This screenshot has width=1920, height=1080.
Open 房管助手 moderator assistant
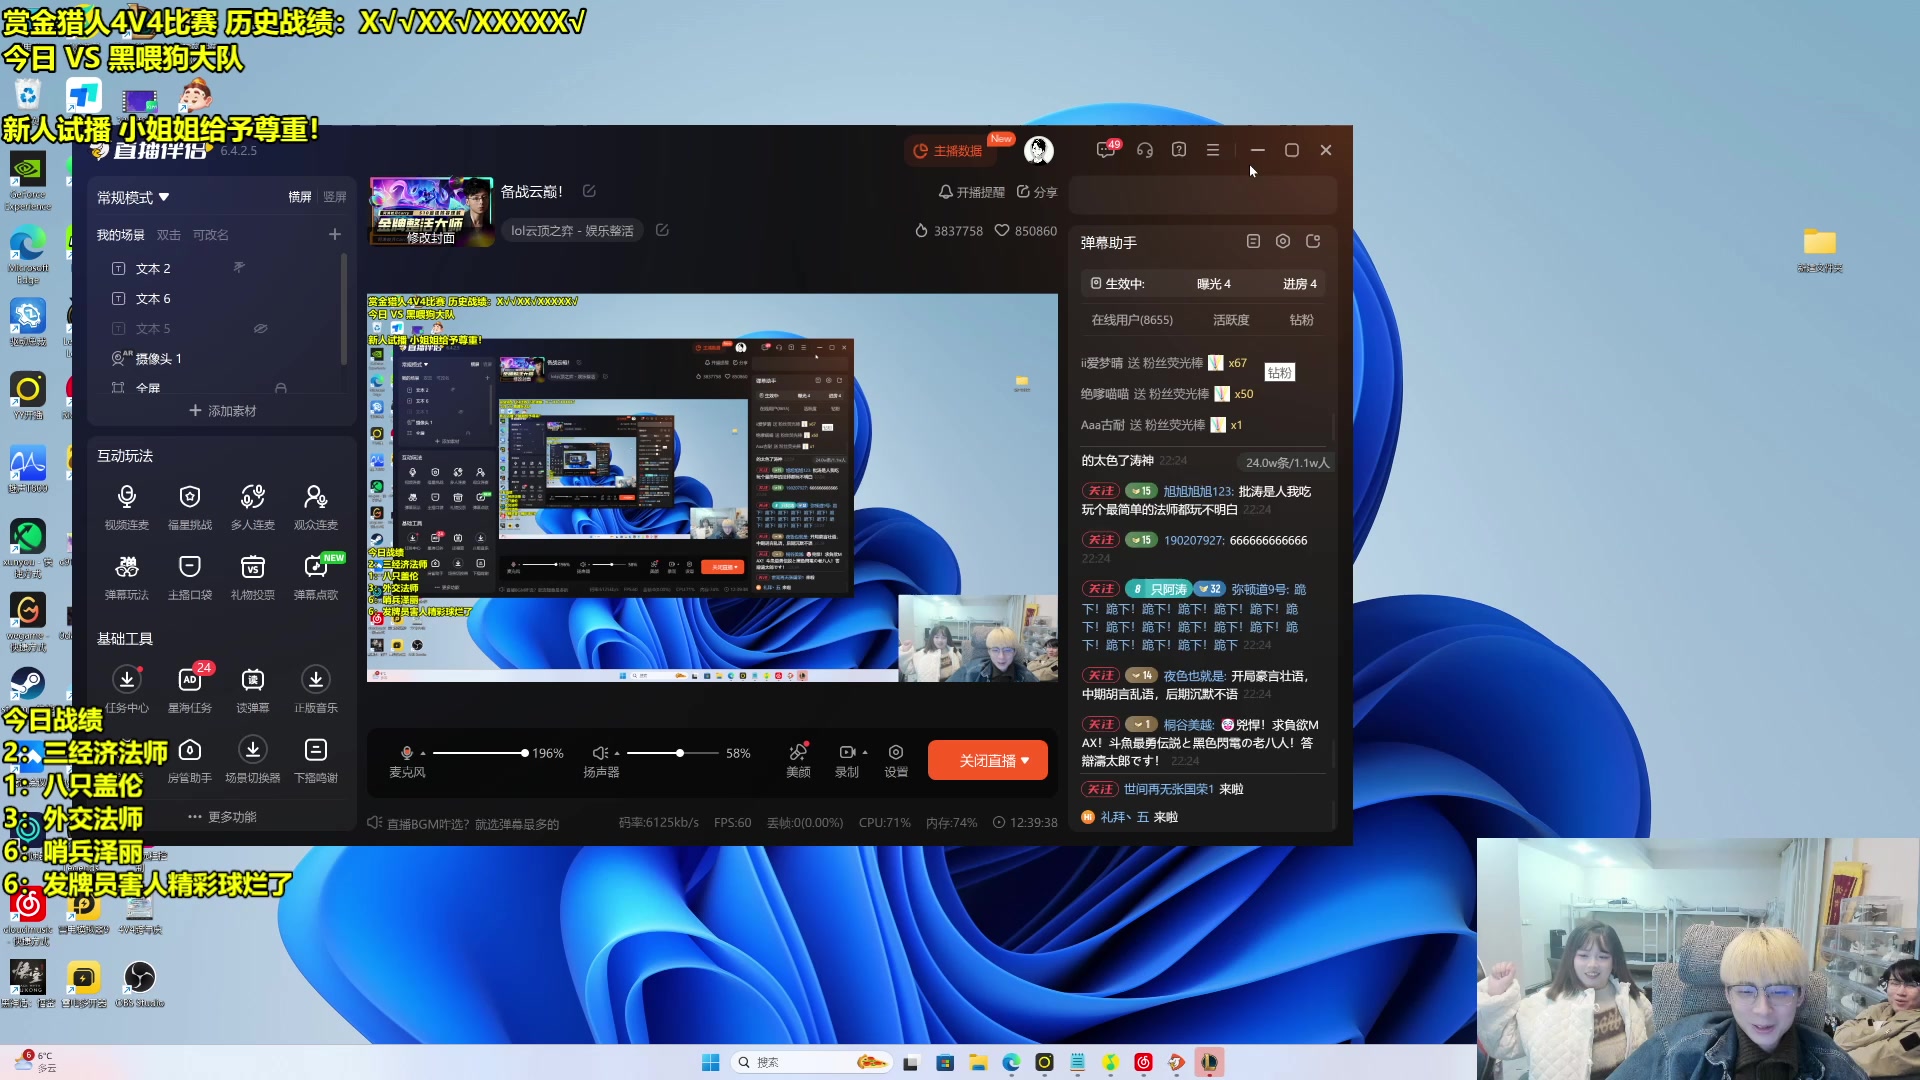[189, 760]
